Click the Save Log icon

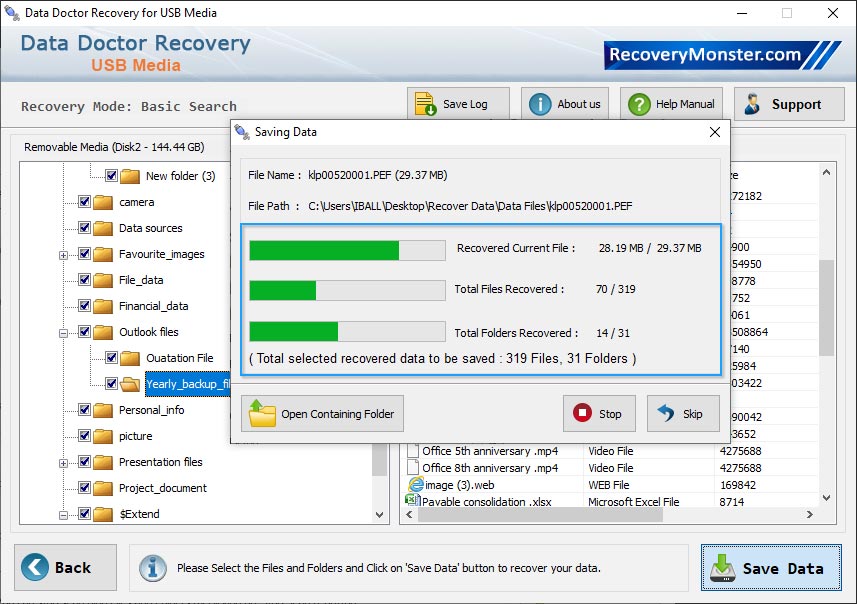pos(423,103)
